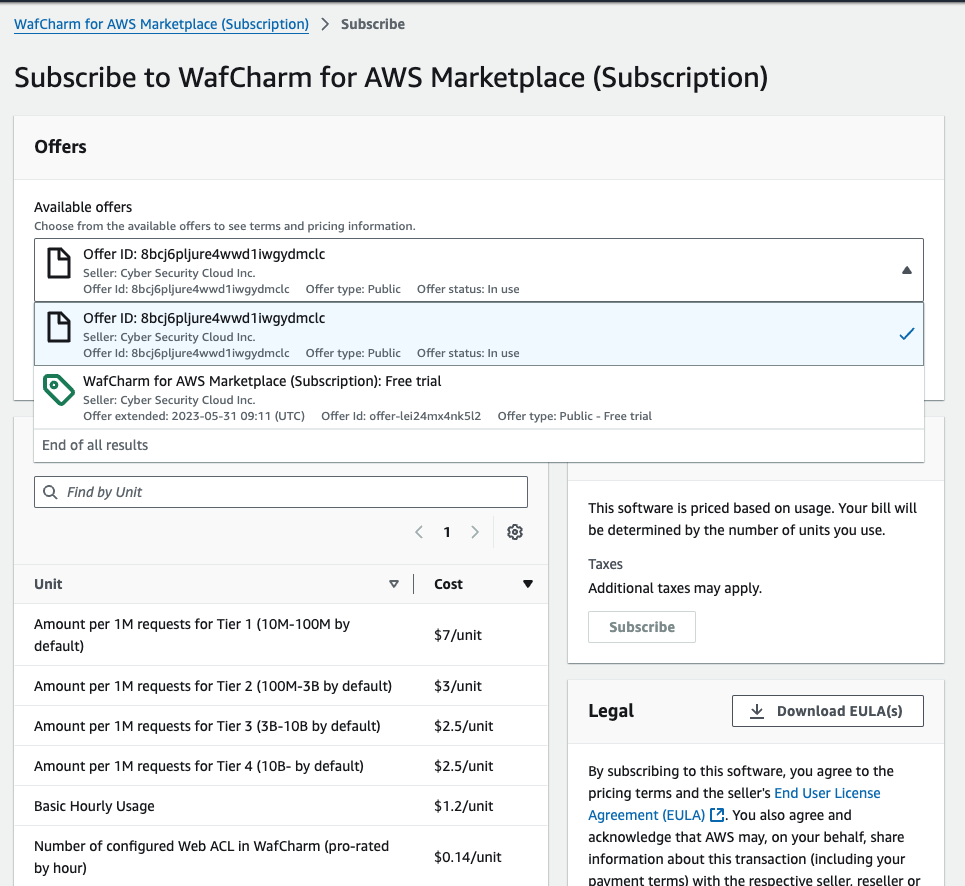Click the breadcrumb chevron separator
This screenshot has width=965, height=886.
(x=325, y=24)
